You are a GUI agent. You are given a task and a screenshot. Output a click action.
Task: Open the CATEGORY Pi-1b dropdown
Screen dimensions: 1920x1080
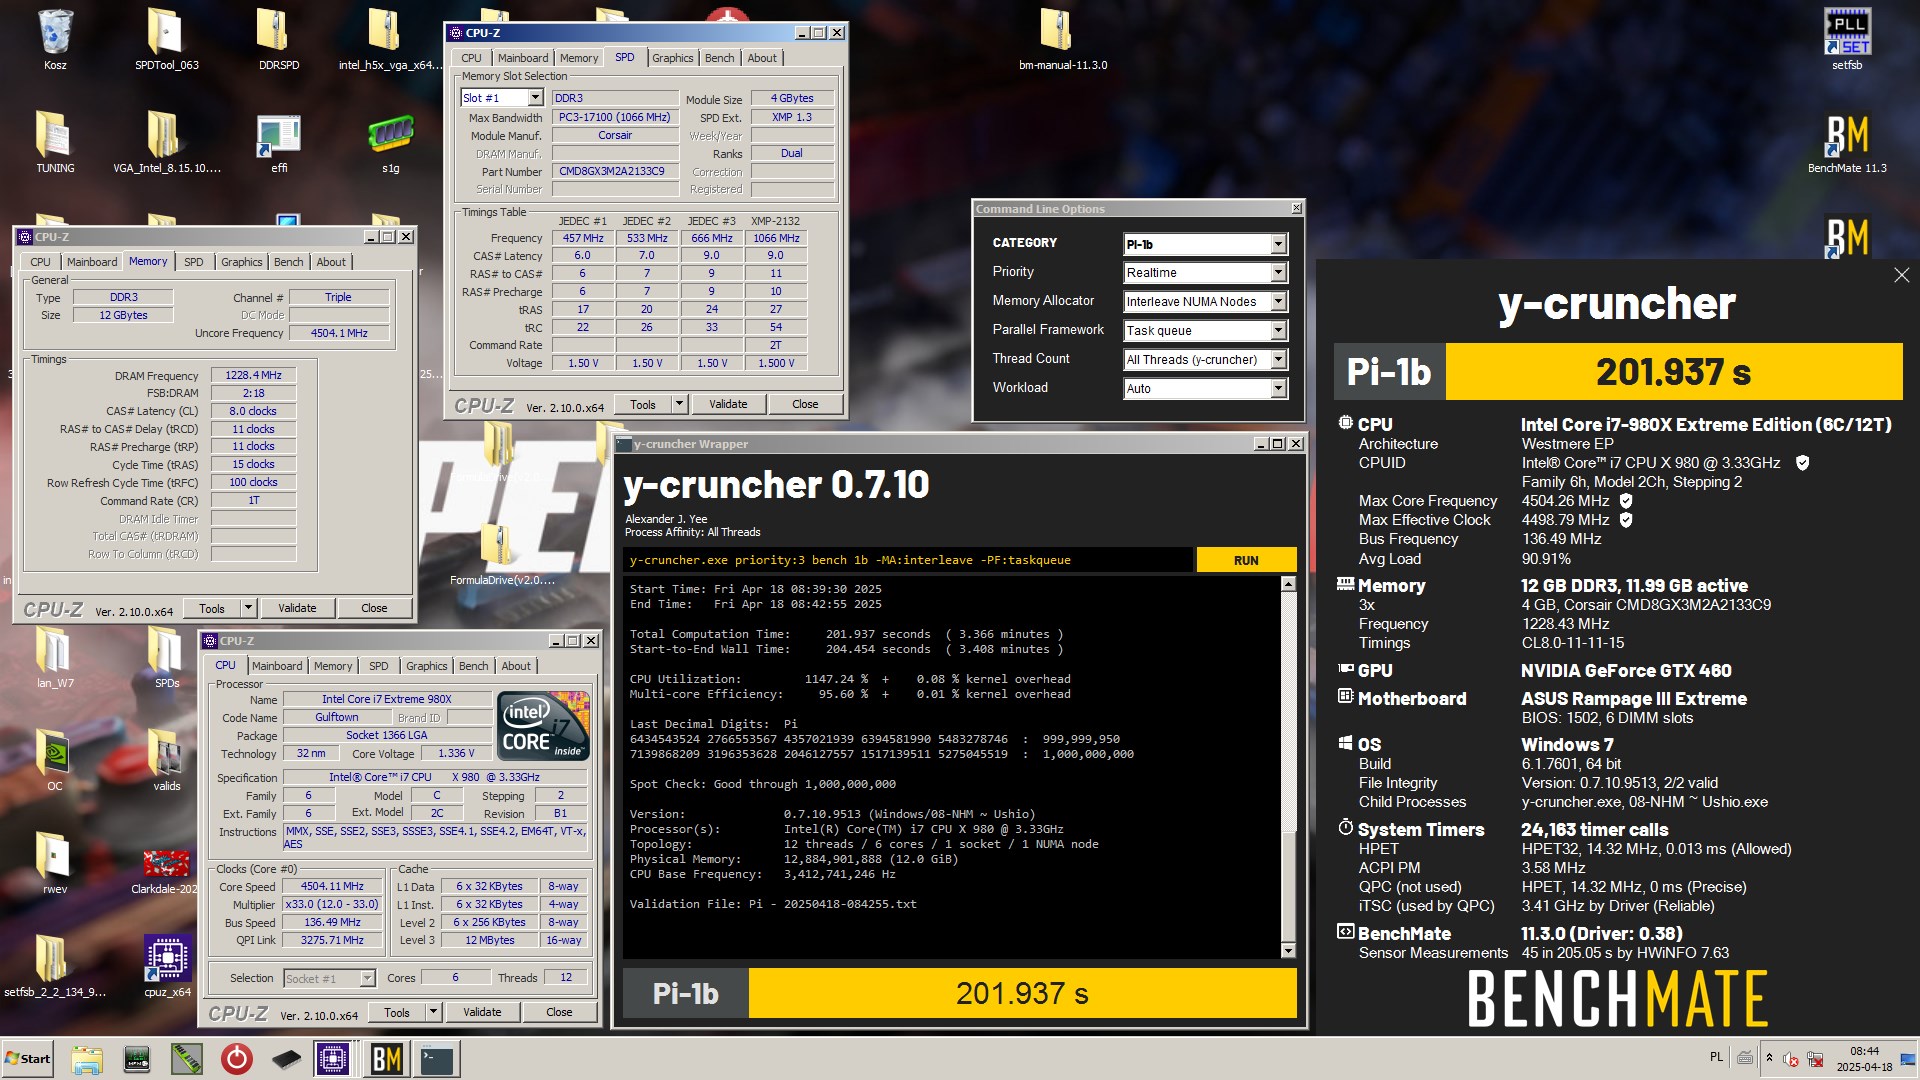coord(1278,244)
